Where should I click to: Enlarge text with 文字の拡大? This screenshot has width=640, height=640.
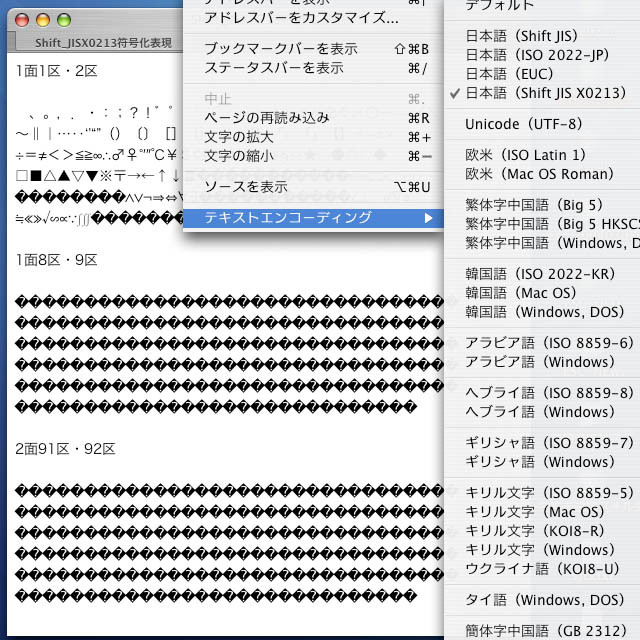(313, 137)
